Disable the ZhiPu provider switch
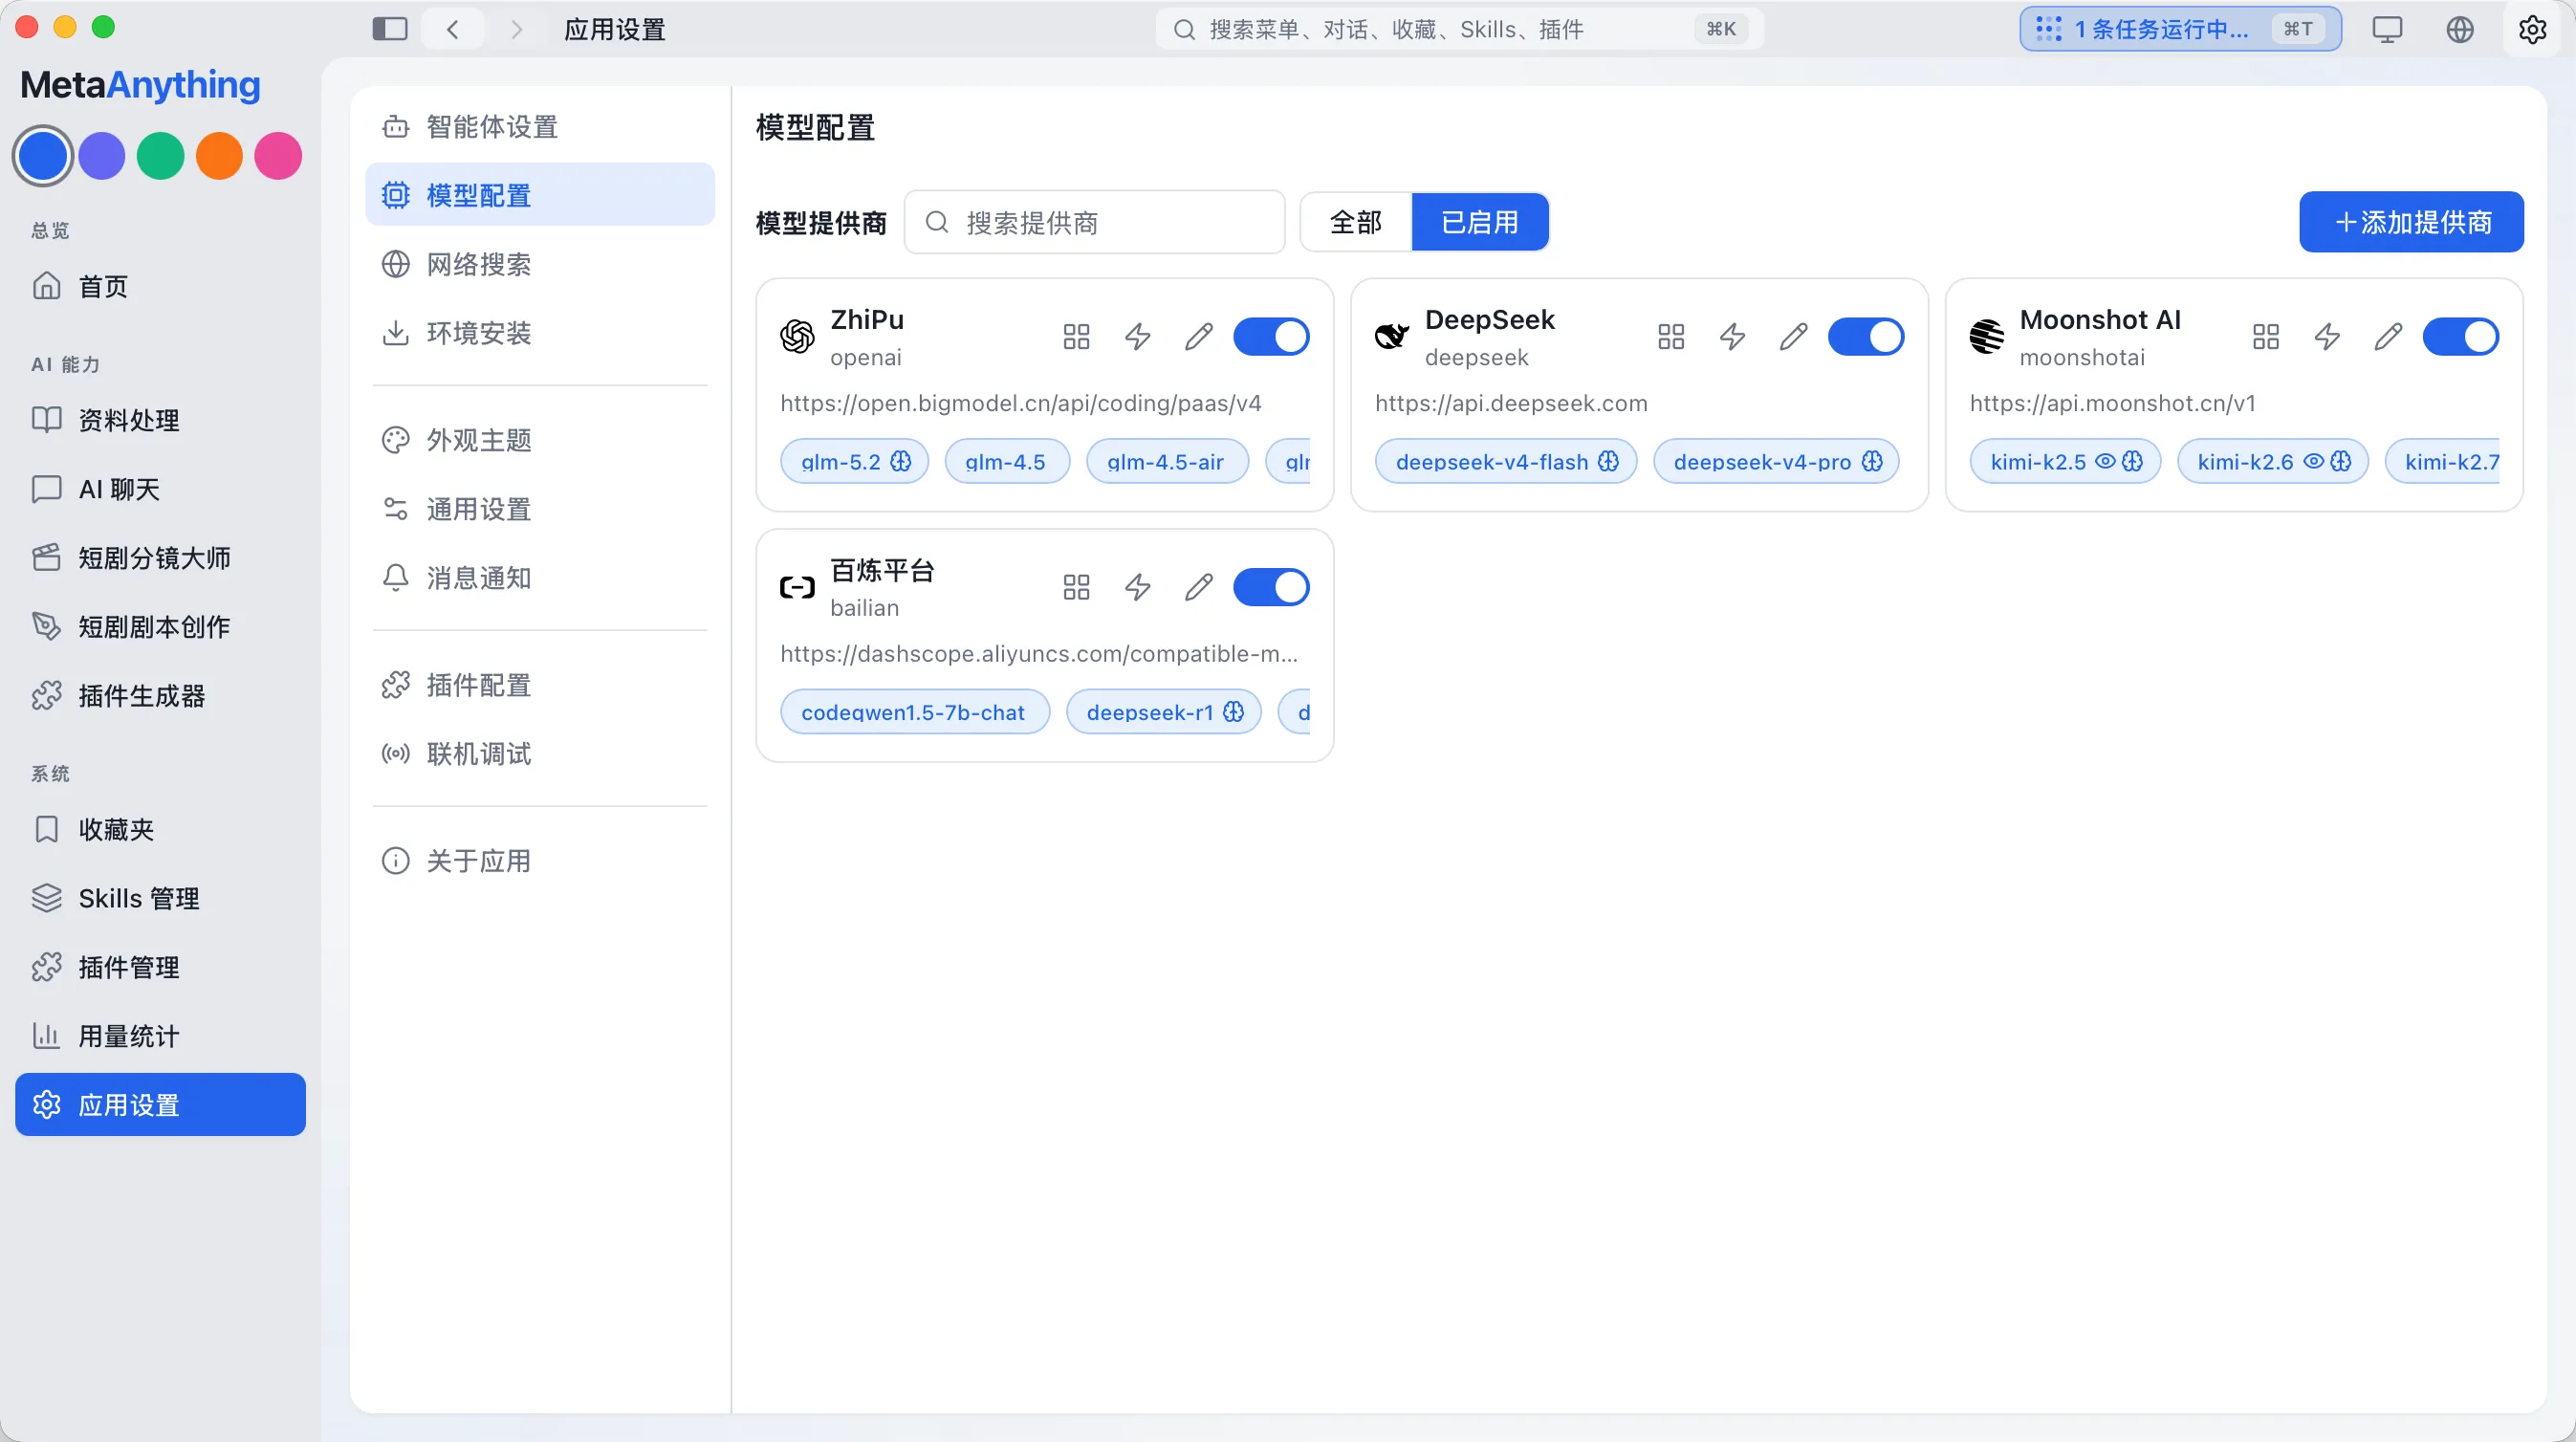 [x=1271, y=337]
